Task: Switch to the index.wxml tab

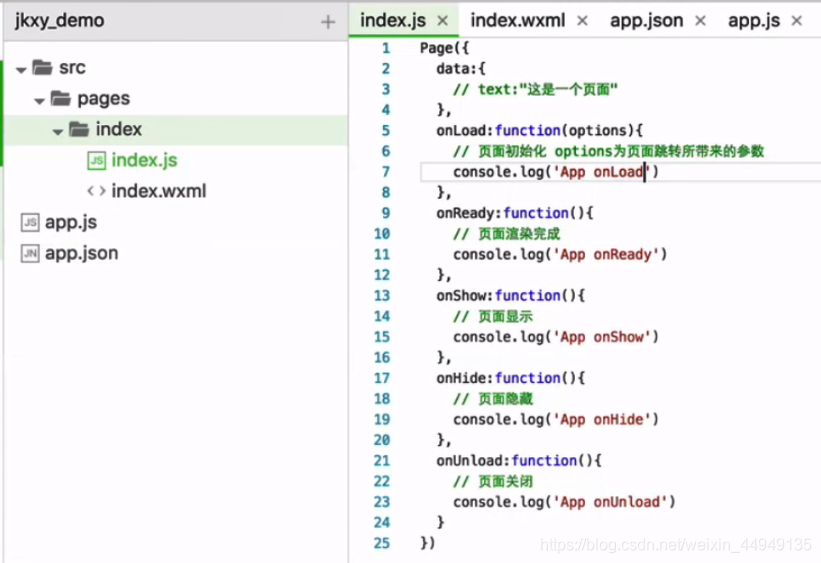Action: click(x=517, y=20)
